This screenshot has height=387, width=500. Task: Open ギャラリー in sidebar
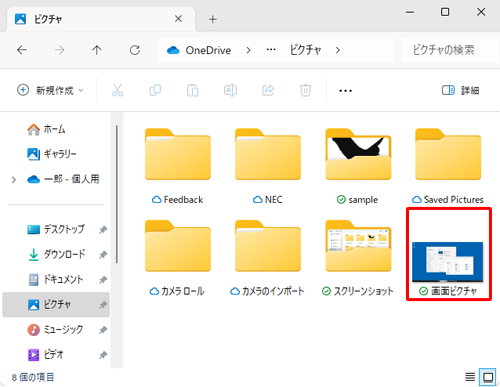[x=52, y=154]
